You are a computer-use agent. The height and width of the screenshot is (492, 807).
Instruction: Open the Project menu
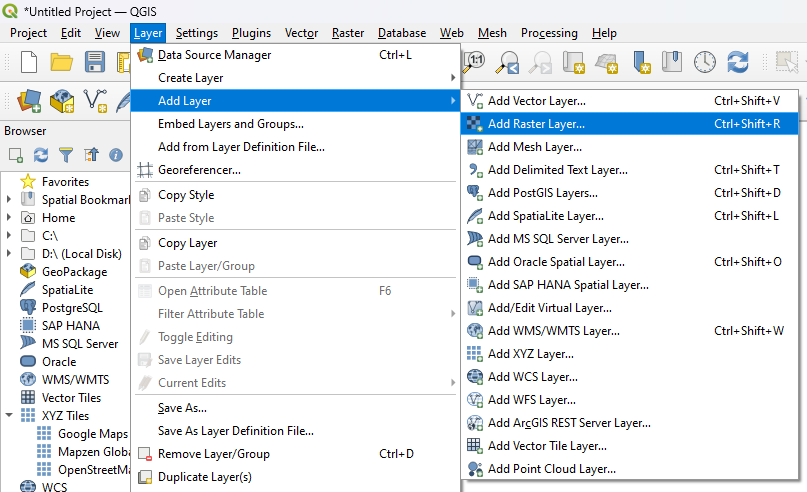[28, 33]
